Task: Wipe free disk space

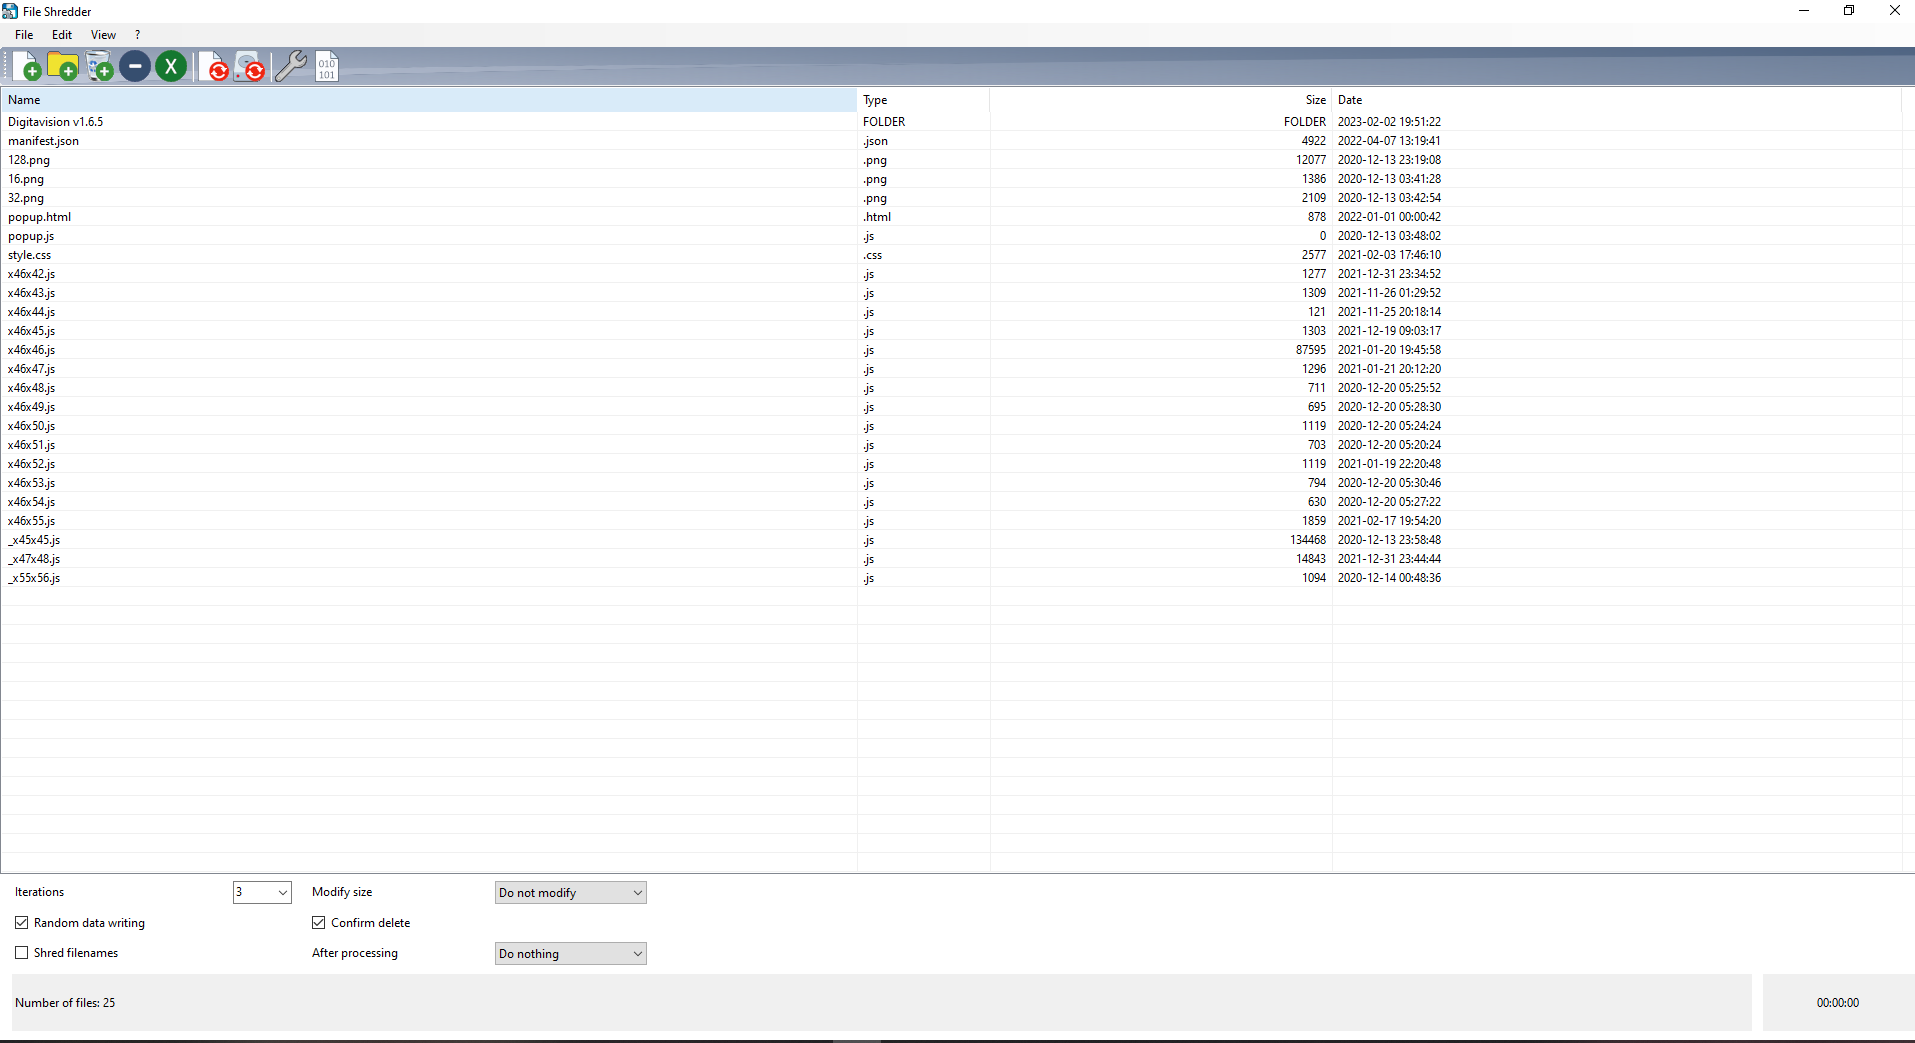Action: tap(251, 66)
